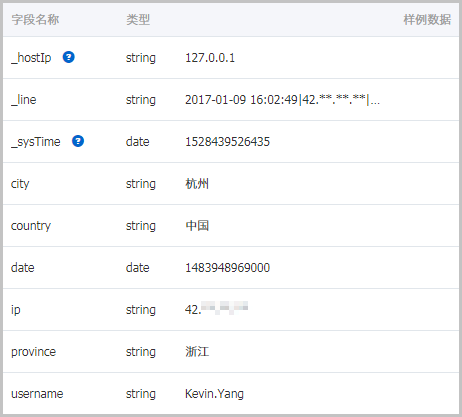Click the help icon beside _sysTime
462x417 pixels.
click(78, 141)
